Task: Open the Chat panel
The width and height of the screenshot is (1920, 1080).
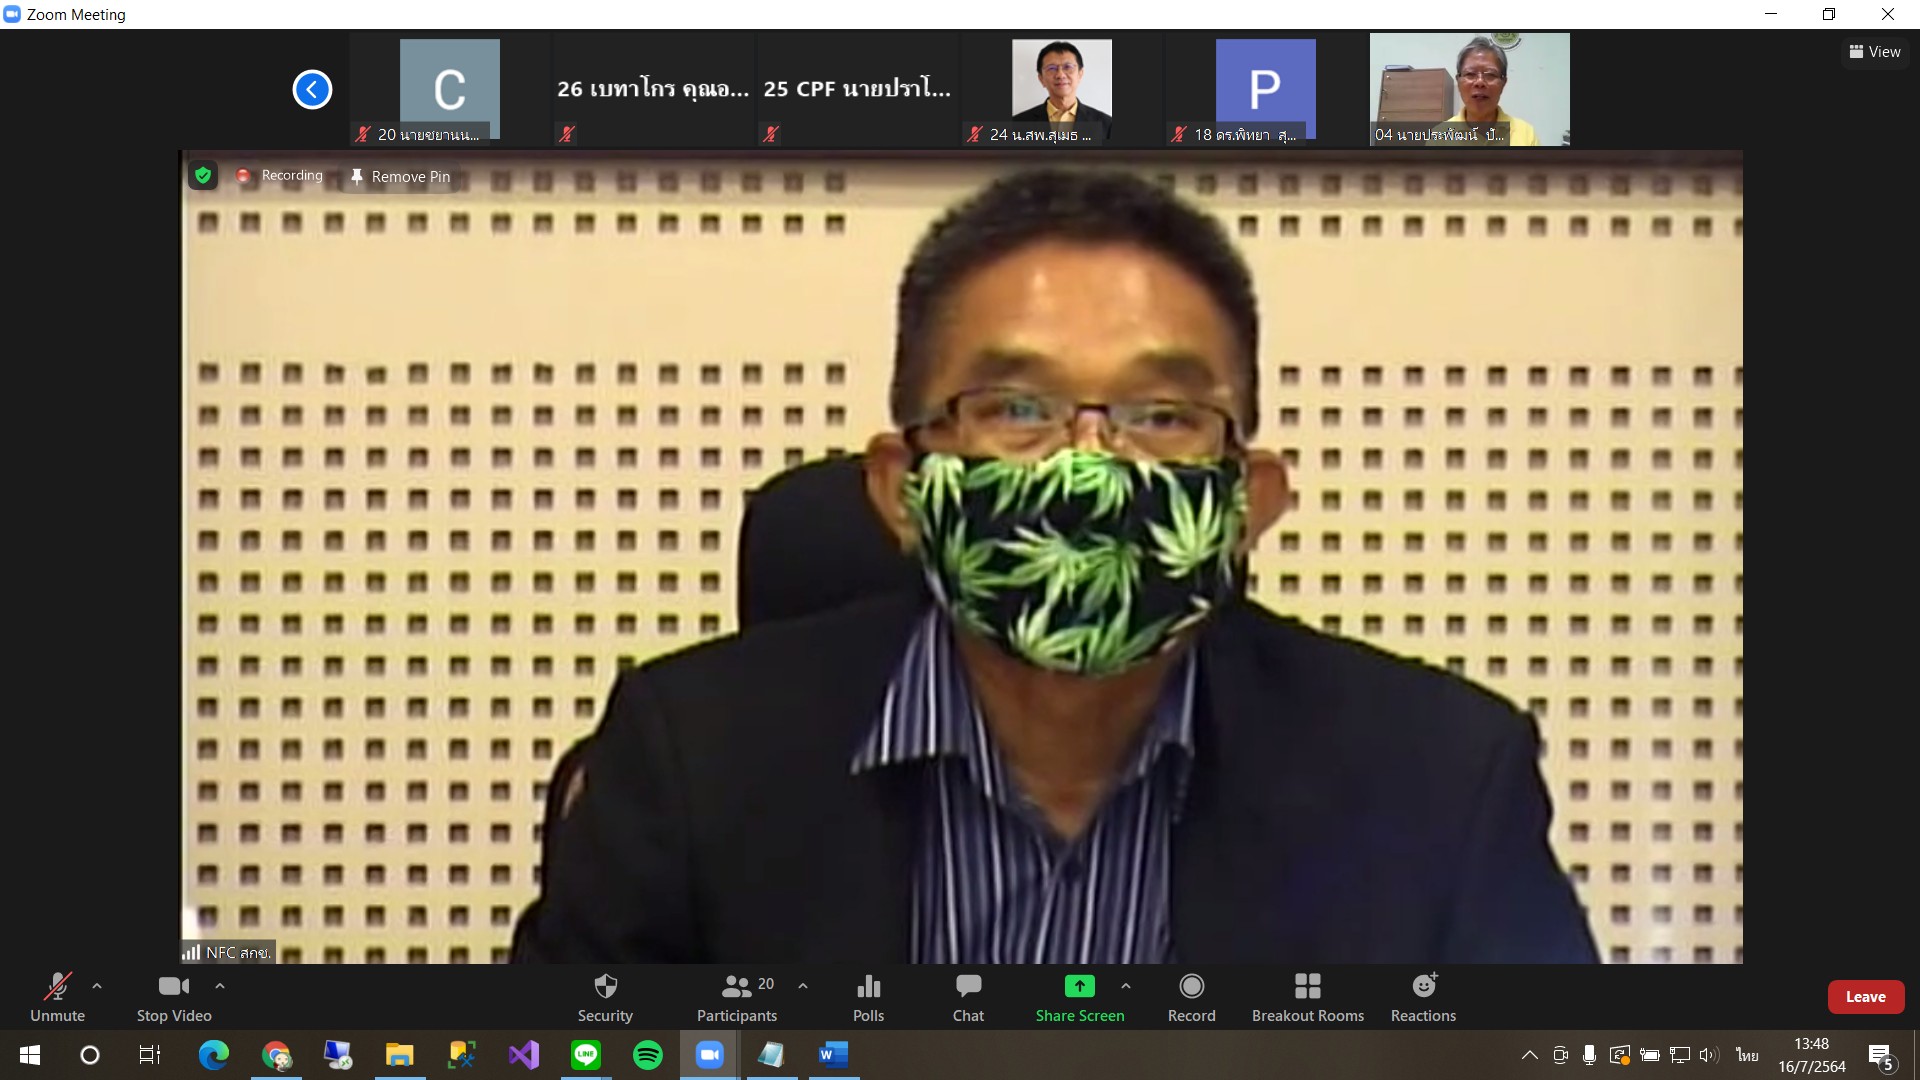Action: pyautogui.click(x=968, y=997)
